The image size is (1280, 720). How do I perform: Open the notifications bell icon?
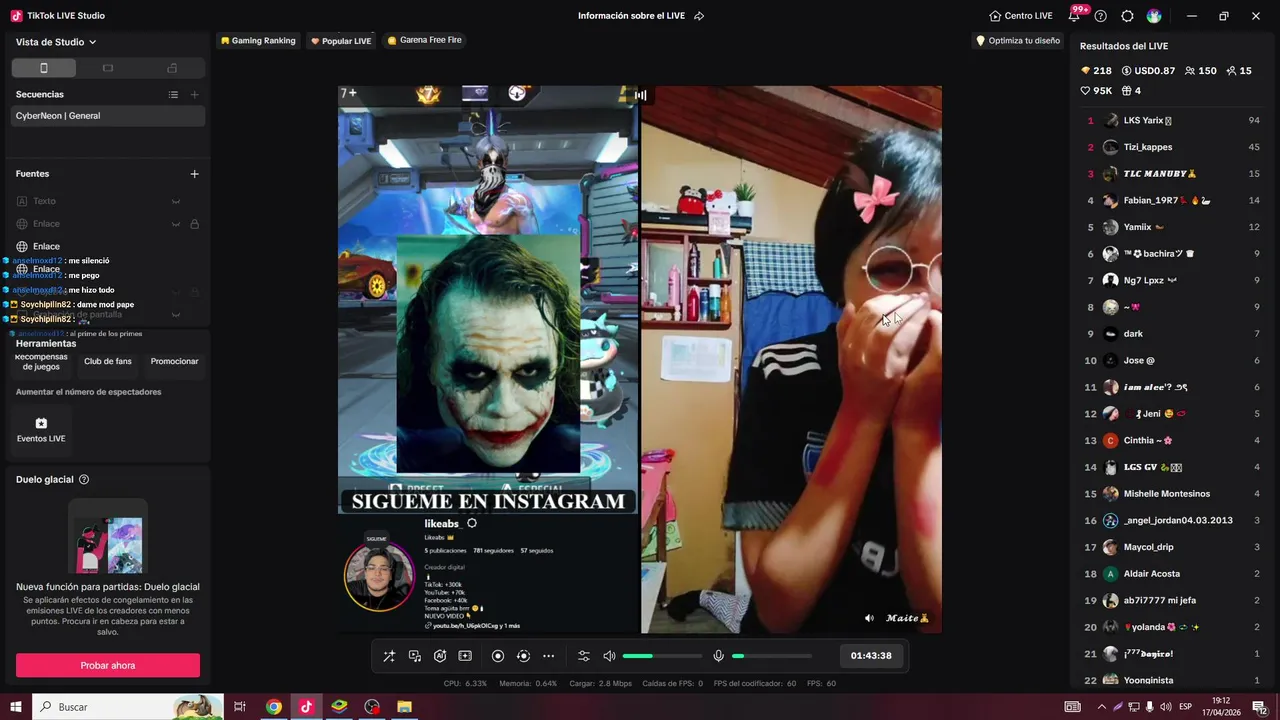(x=1074, y=16)
